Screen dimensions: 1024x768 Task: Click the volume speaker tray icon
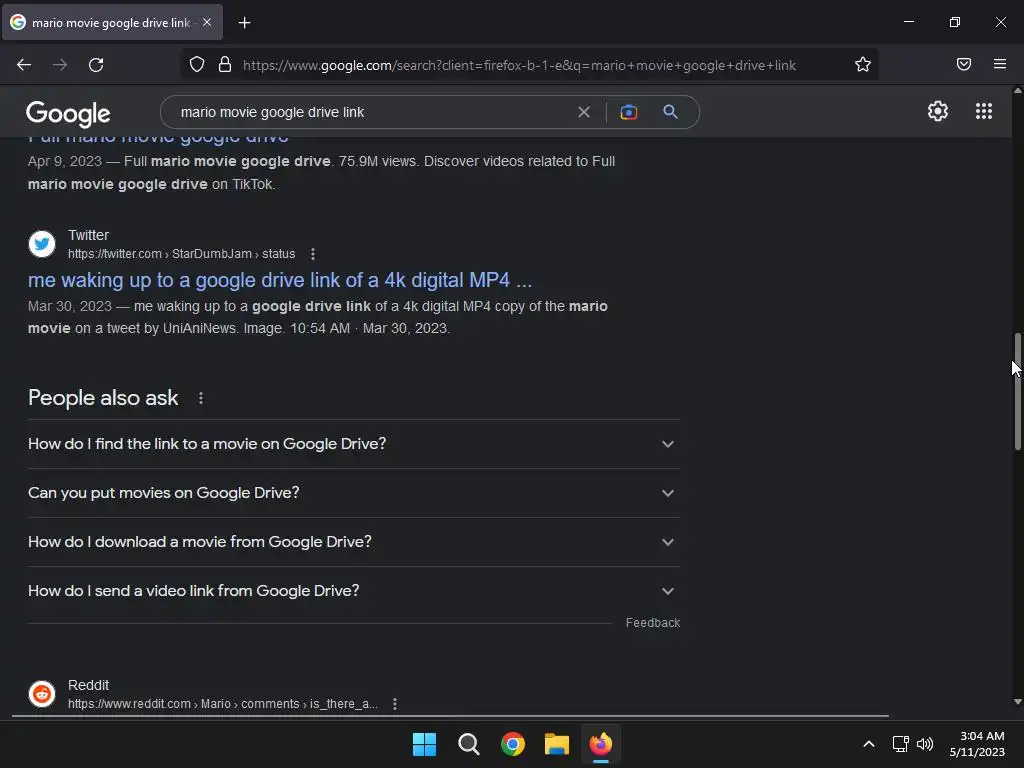(x=925, y=744)
